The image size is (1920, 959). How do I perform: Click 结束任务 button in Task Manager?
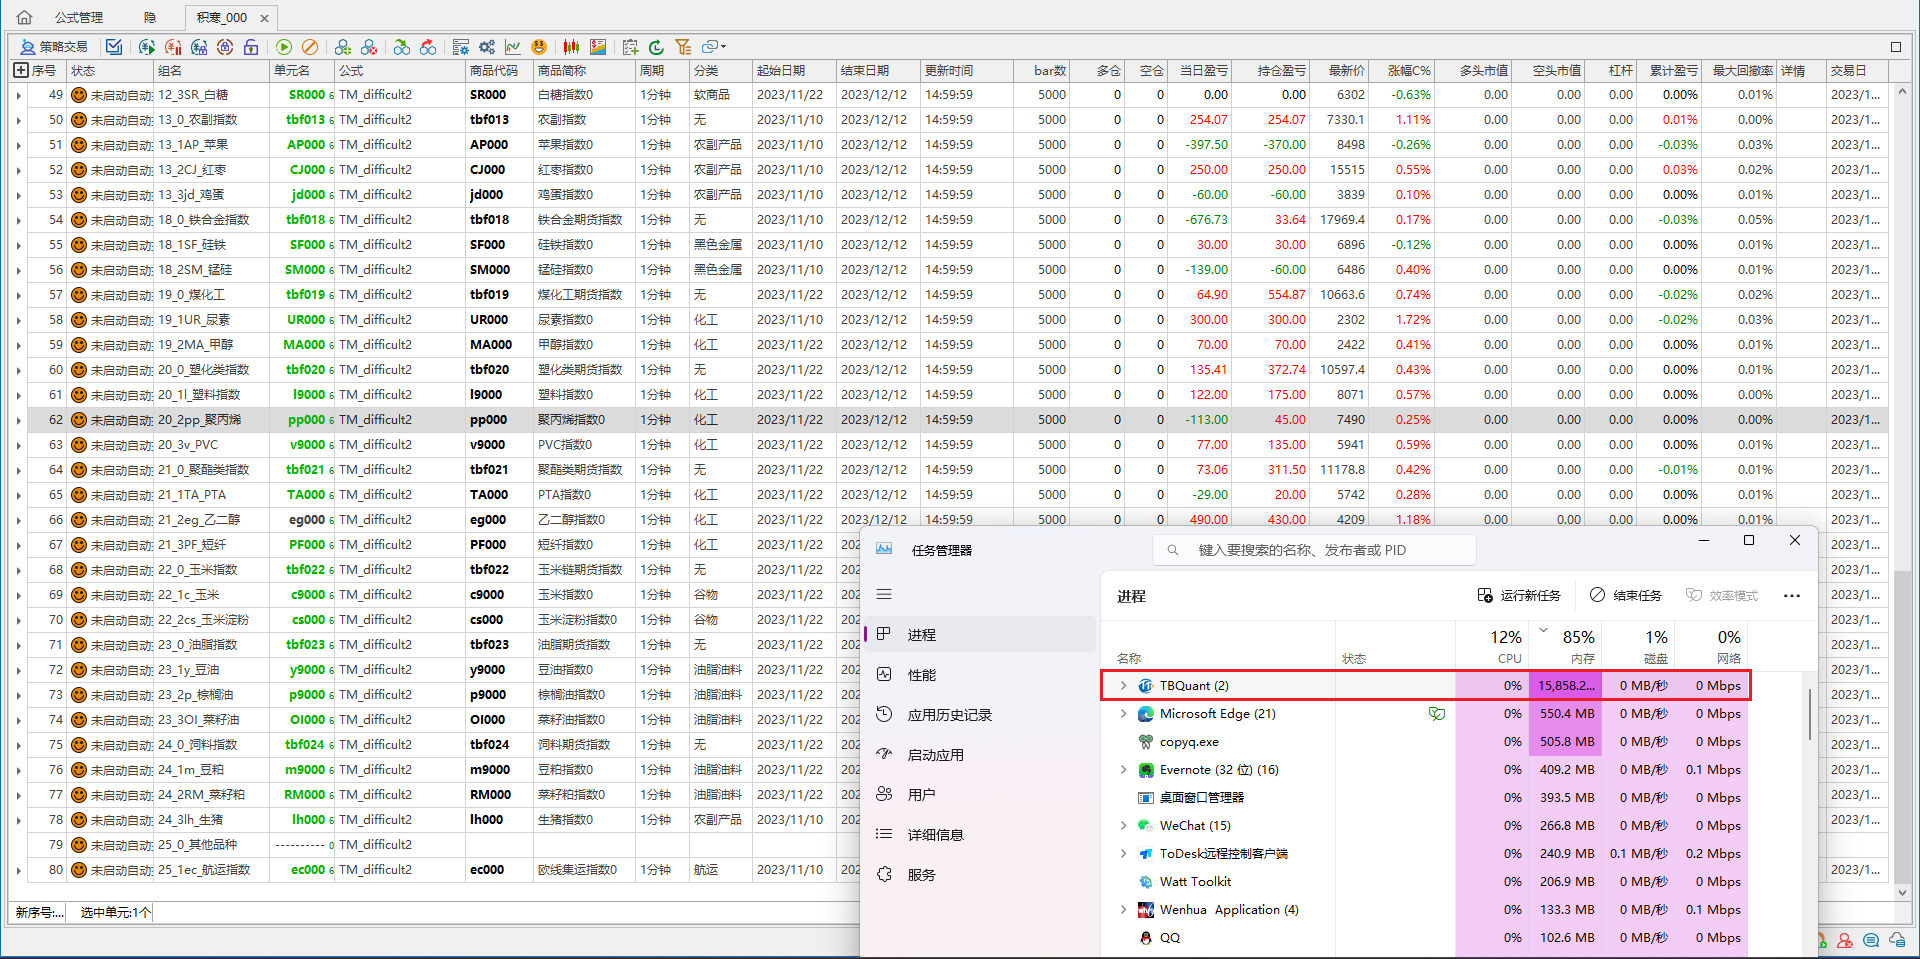(1626, 595)
